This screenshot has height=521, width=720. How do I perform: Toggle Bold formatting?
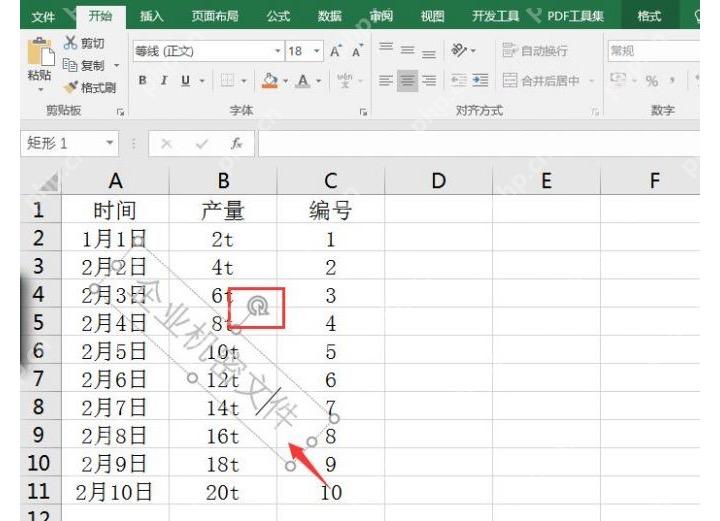tap(142, 81)
